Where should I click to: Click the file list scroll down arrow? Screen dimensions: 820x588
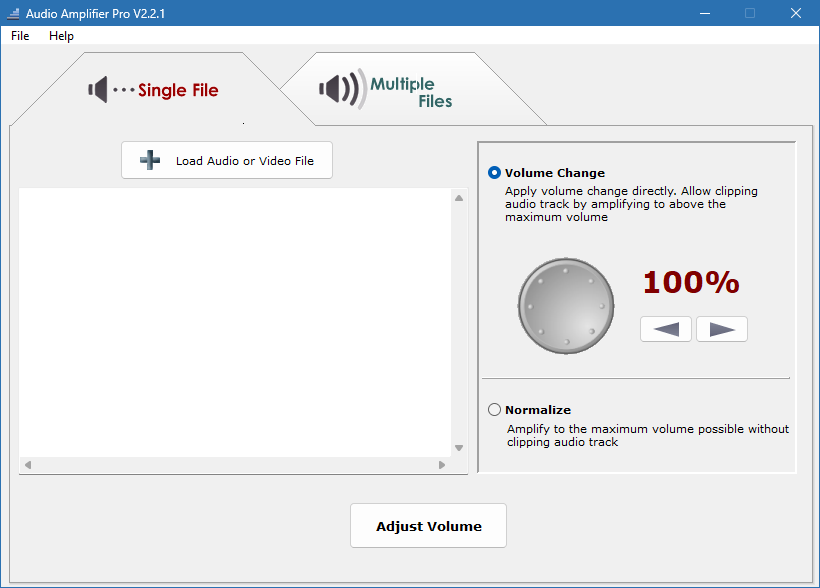[459, 448]
